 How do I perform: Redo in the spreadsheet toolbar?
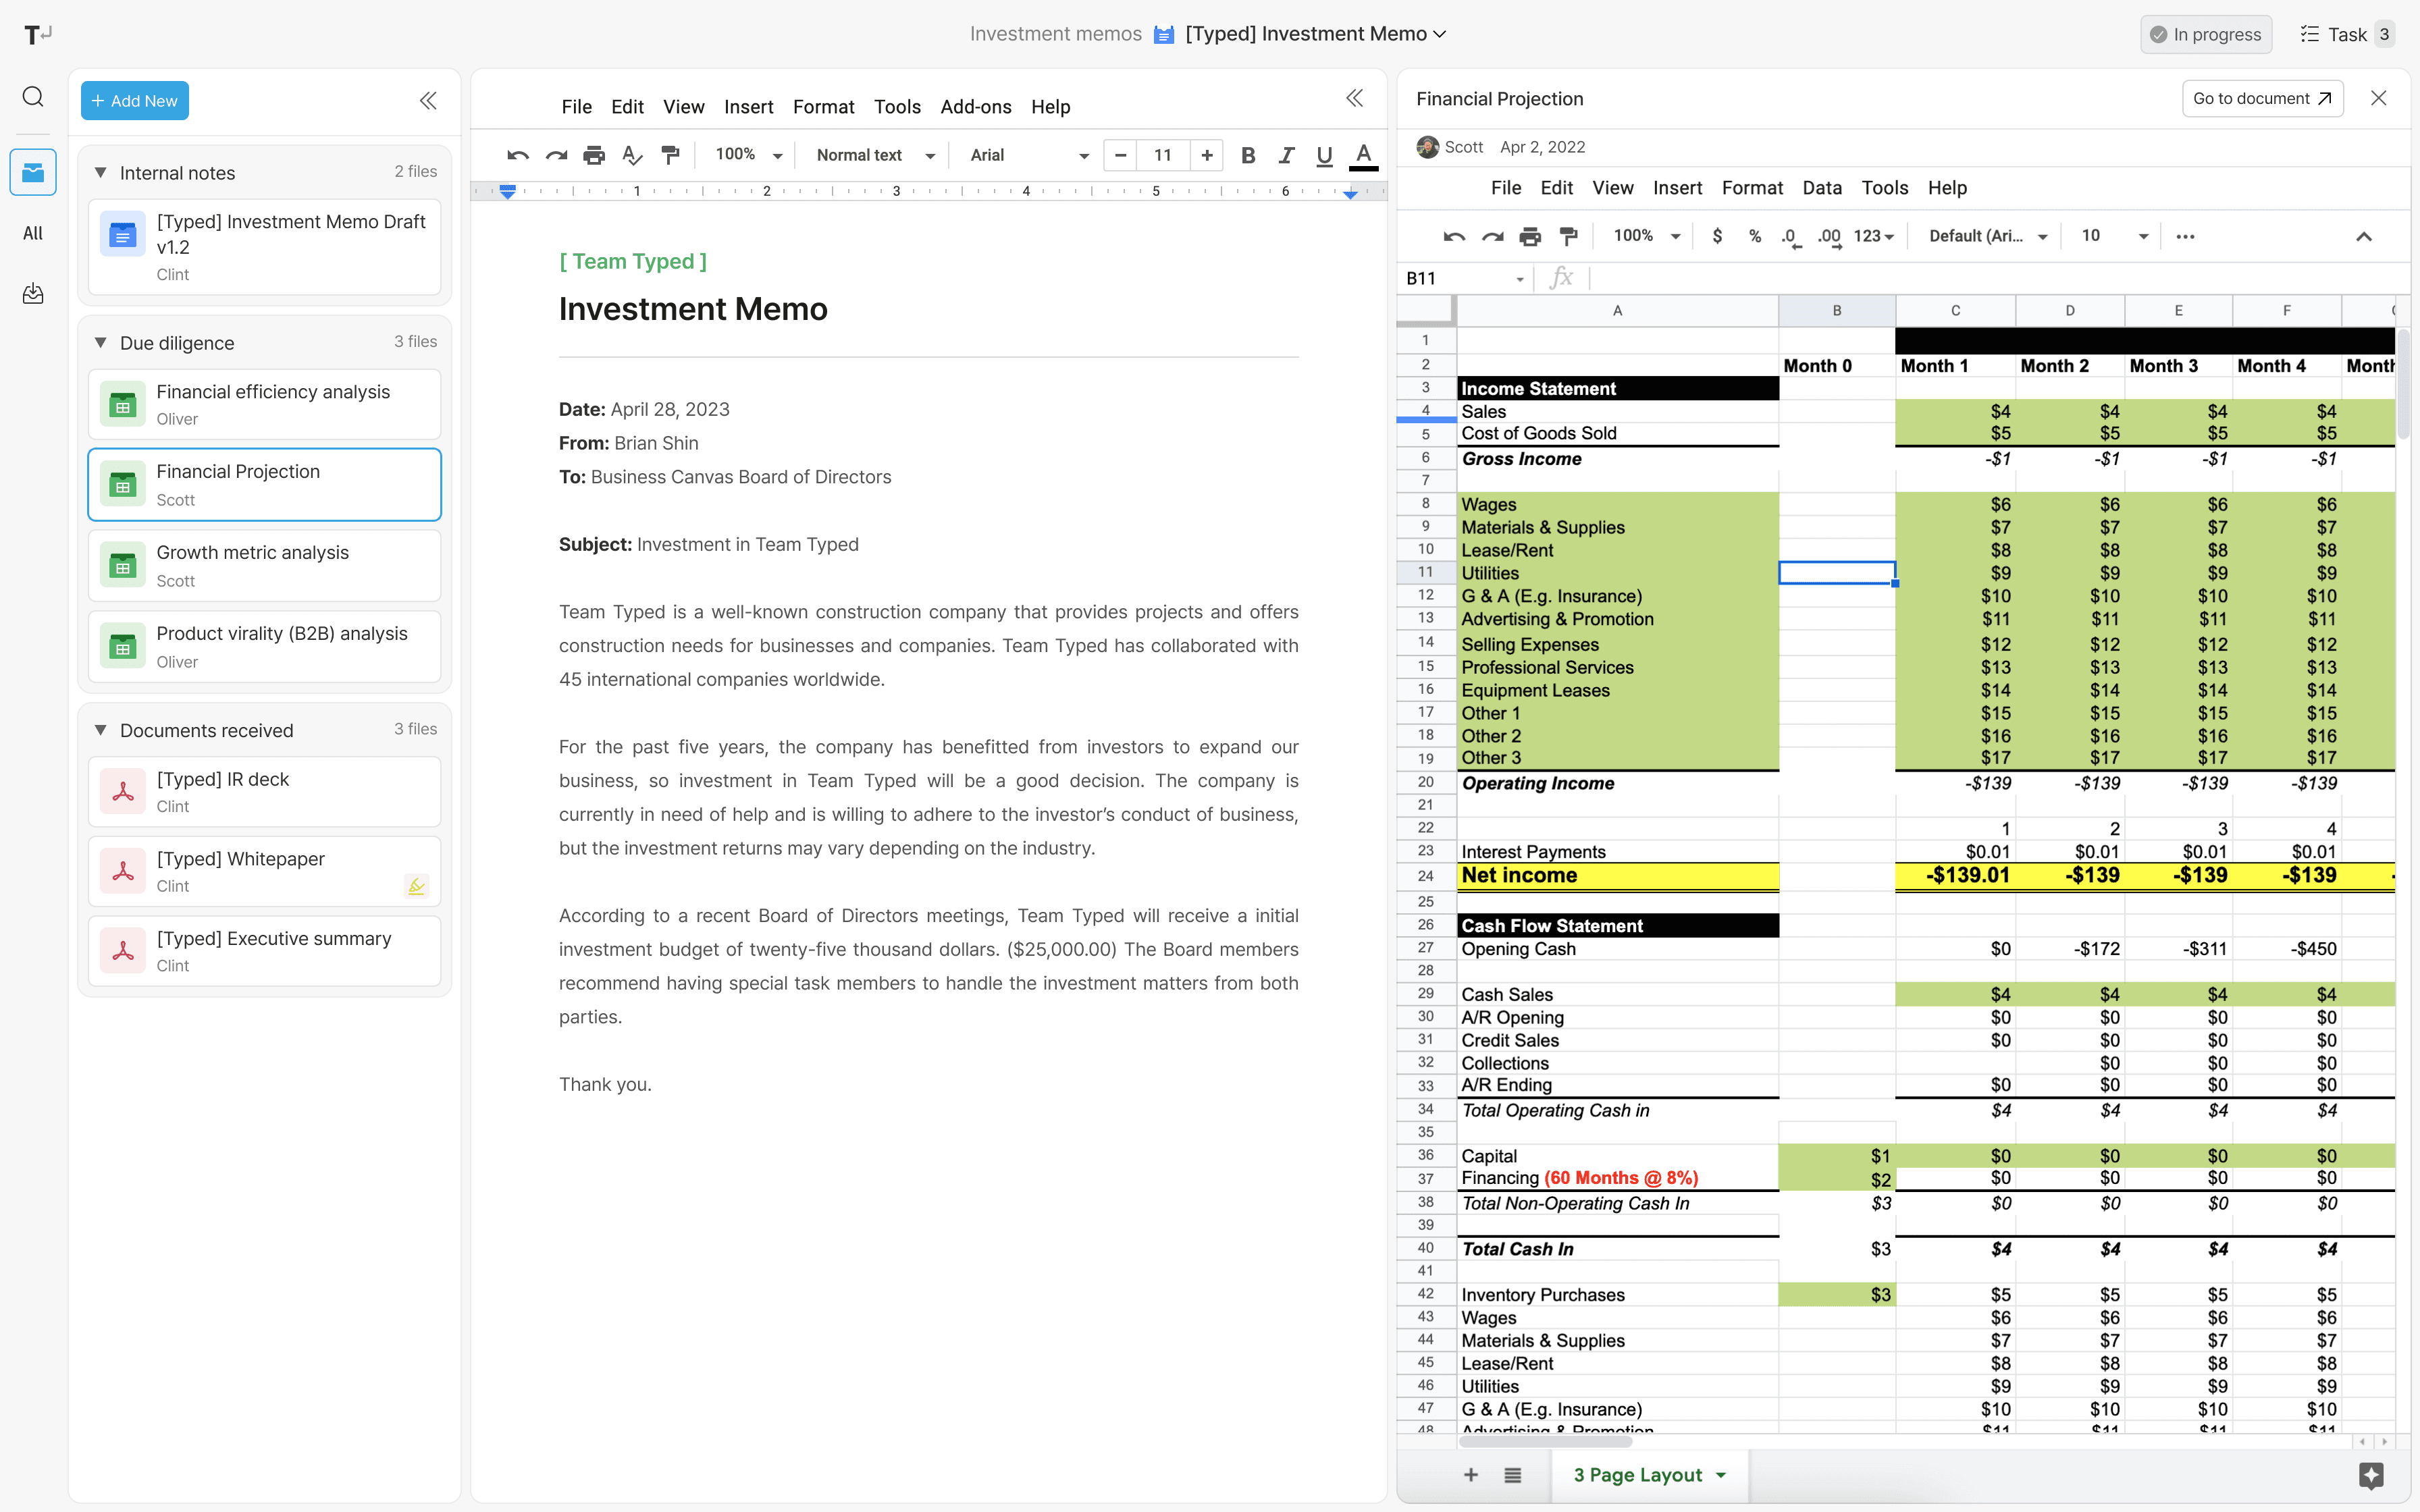click(1492, 236)
